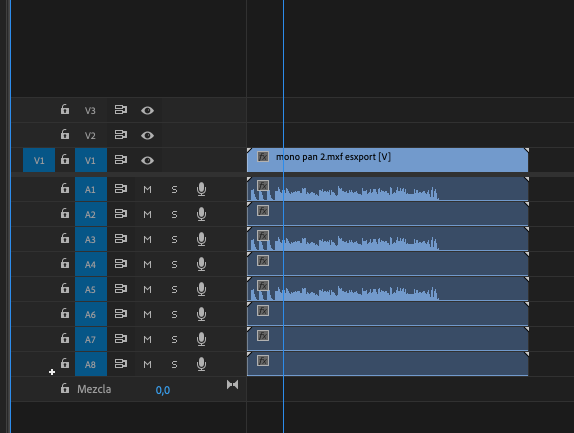Image resolution: width=574 pixels, height=433 pixels.
Task: Toggle track targeting for A5
Action: pos(91,289)
